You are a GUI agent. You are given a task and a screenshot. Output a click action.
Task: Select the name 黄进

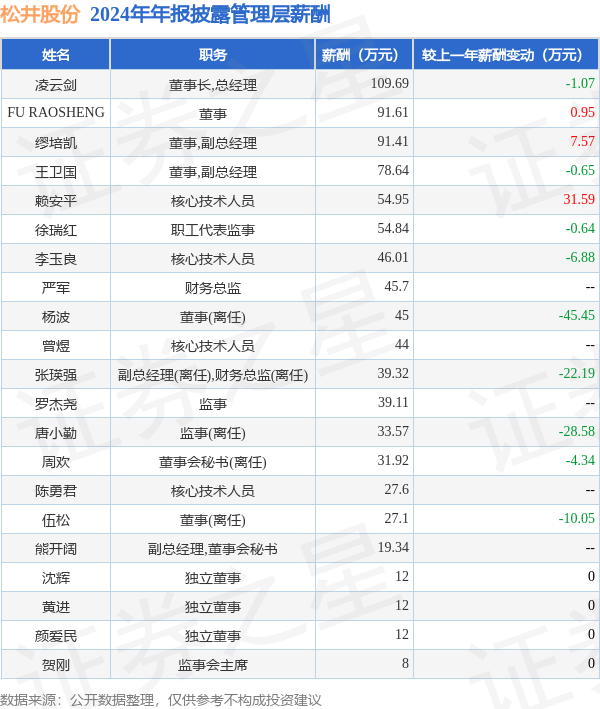pos(56,607)
